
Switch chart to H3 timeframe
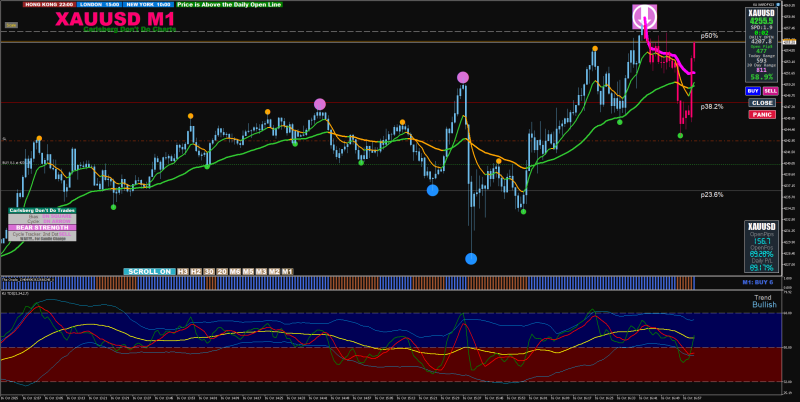point(183,271)
